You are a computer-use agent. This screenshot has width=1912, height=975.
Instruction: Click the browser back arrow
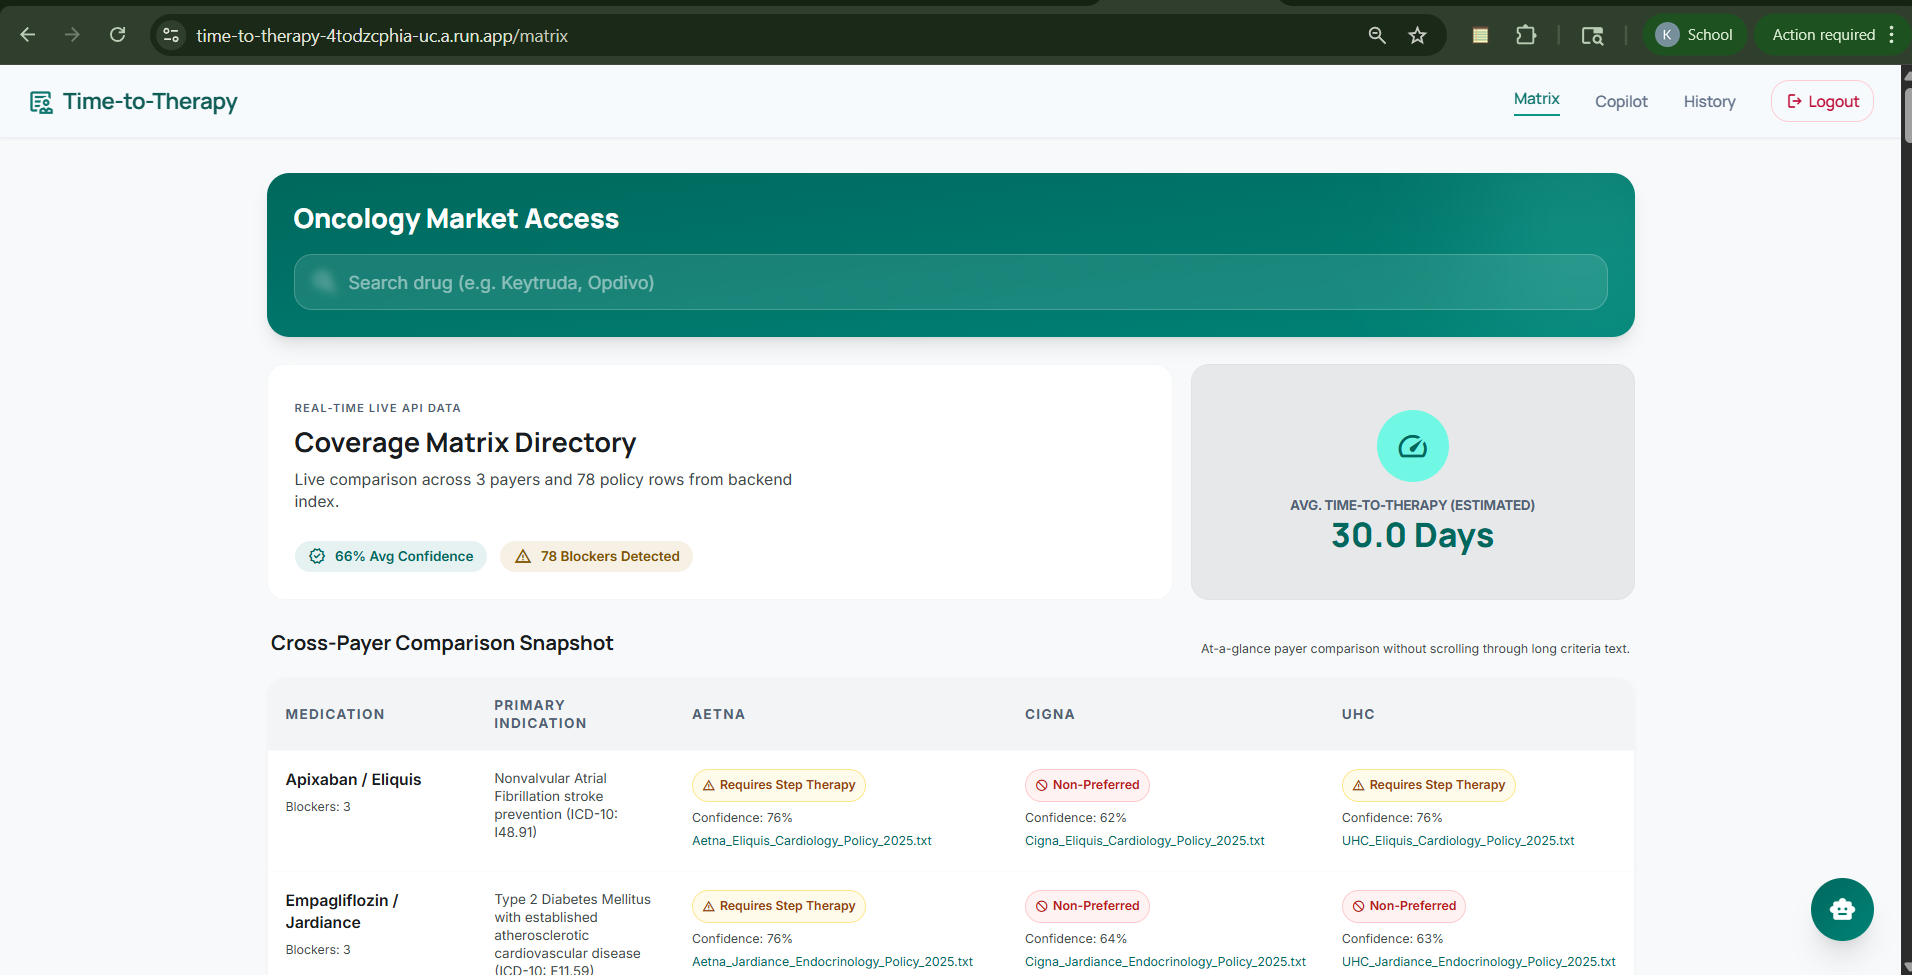point(28,35)
